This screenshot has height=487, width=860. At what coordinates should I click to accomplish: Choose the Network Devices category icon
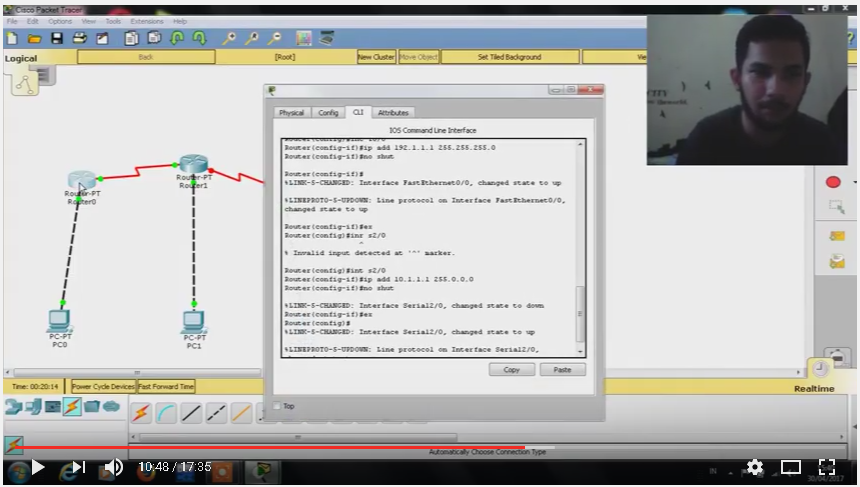[x=14, y=407]
